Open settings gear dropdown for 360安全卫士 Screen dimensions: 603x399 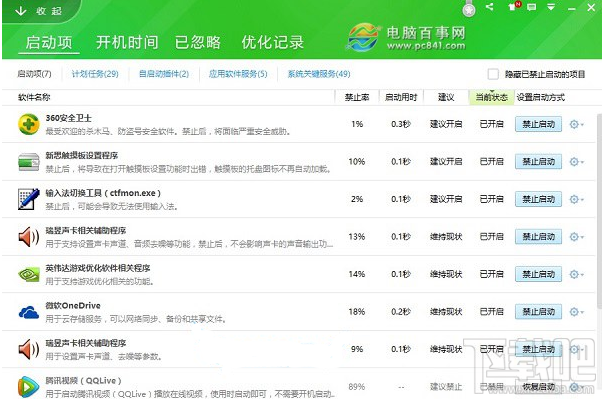coord(576,125)
